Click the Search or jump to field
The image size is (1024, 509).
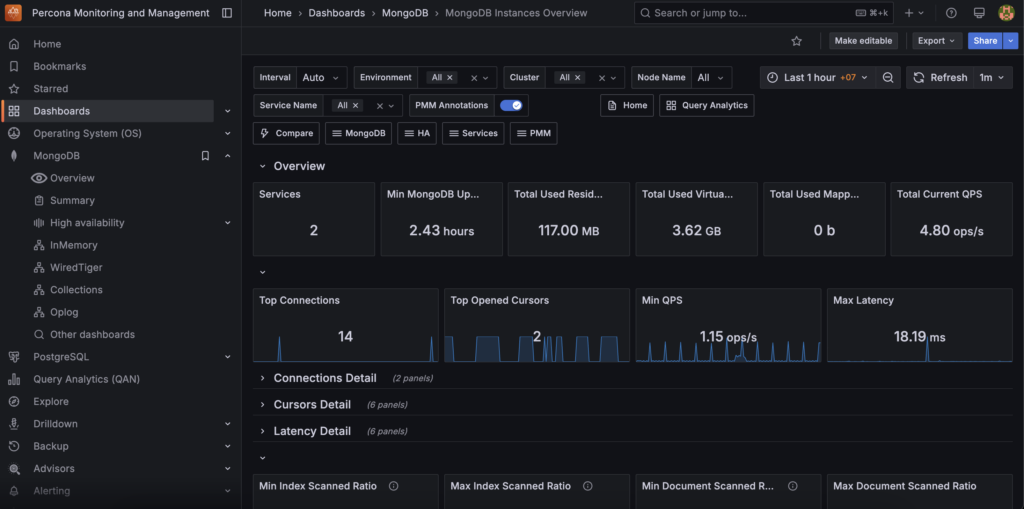[x=764, y=13]
